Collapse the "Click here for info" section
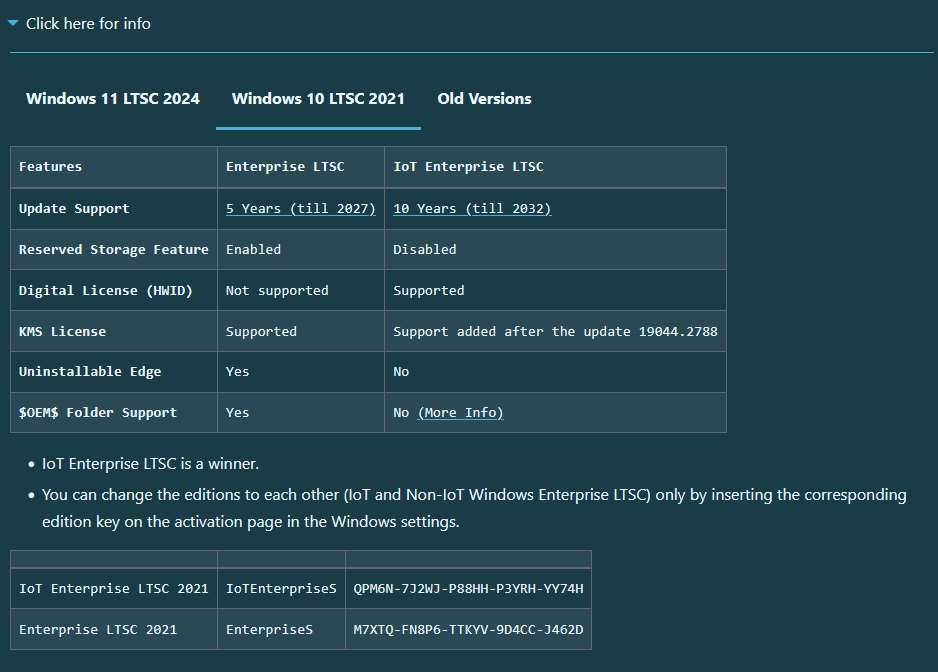This screenshot has height=672, width=938. (80, 24)
